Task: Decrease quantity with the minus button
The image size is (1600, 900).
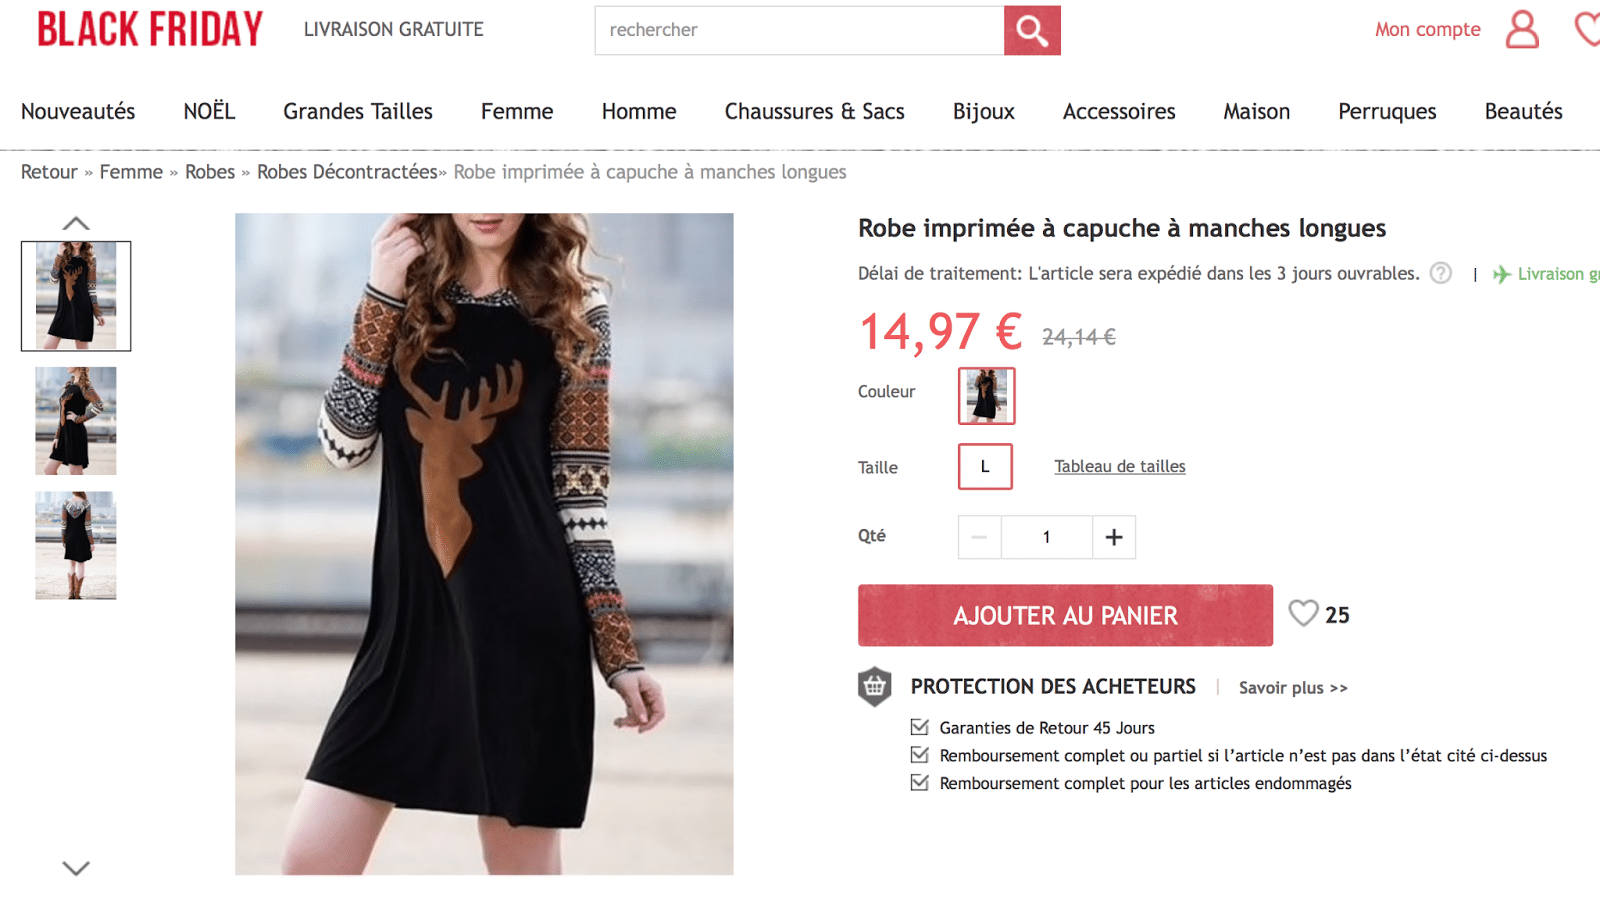Action: click(980, 537)
